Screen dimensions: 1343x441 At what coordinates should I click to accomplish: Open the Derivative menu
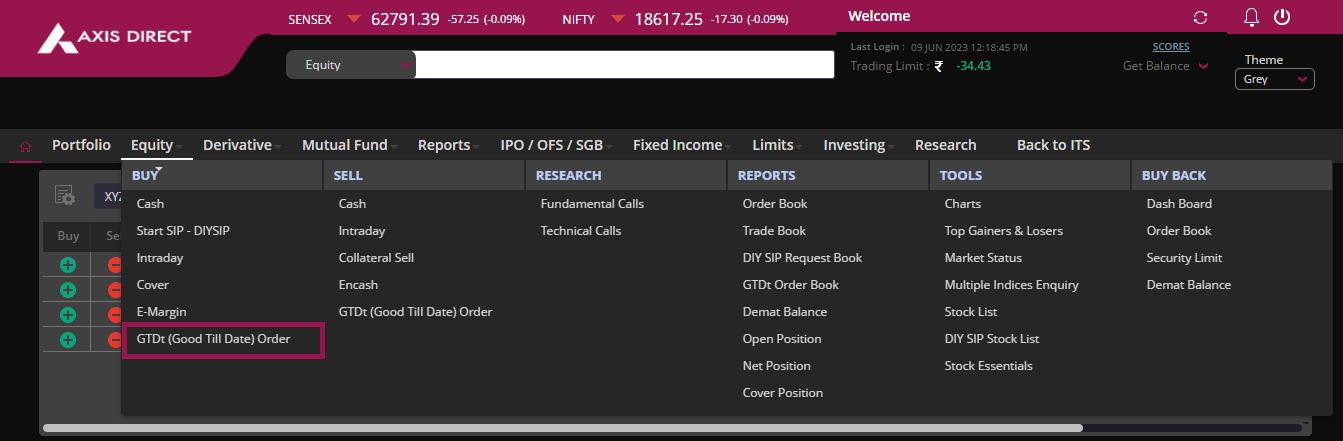click(240, 145)
